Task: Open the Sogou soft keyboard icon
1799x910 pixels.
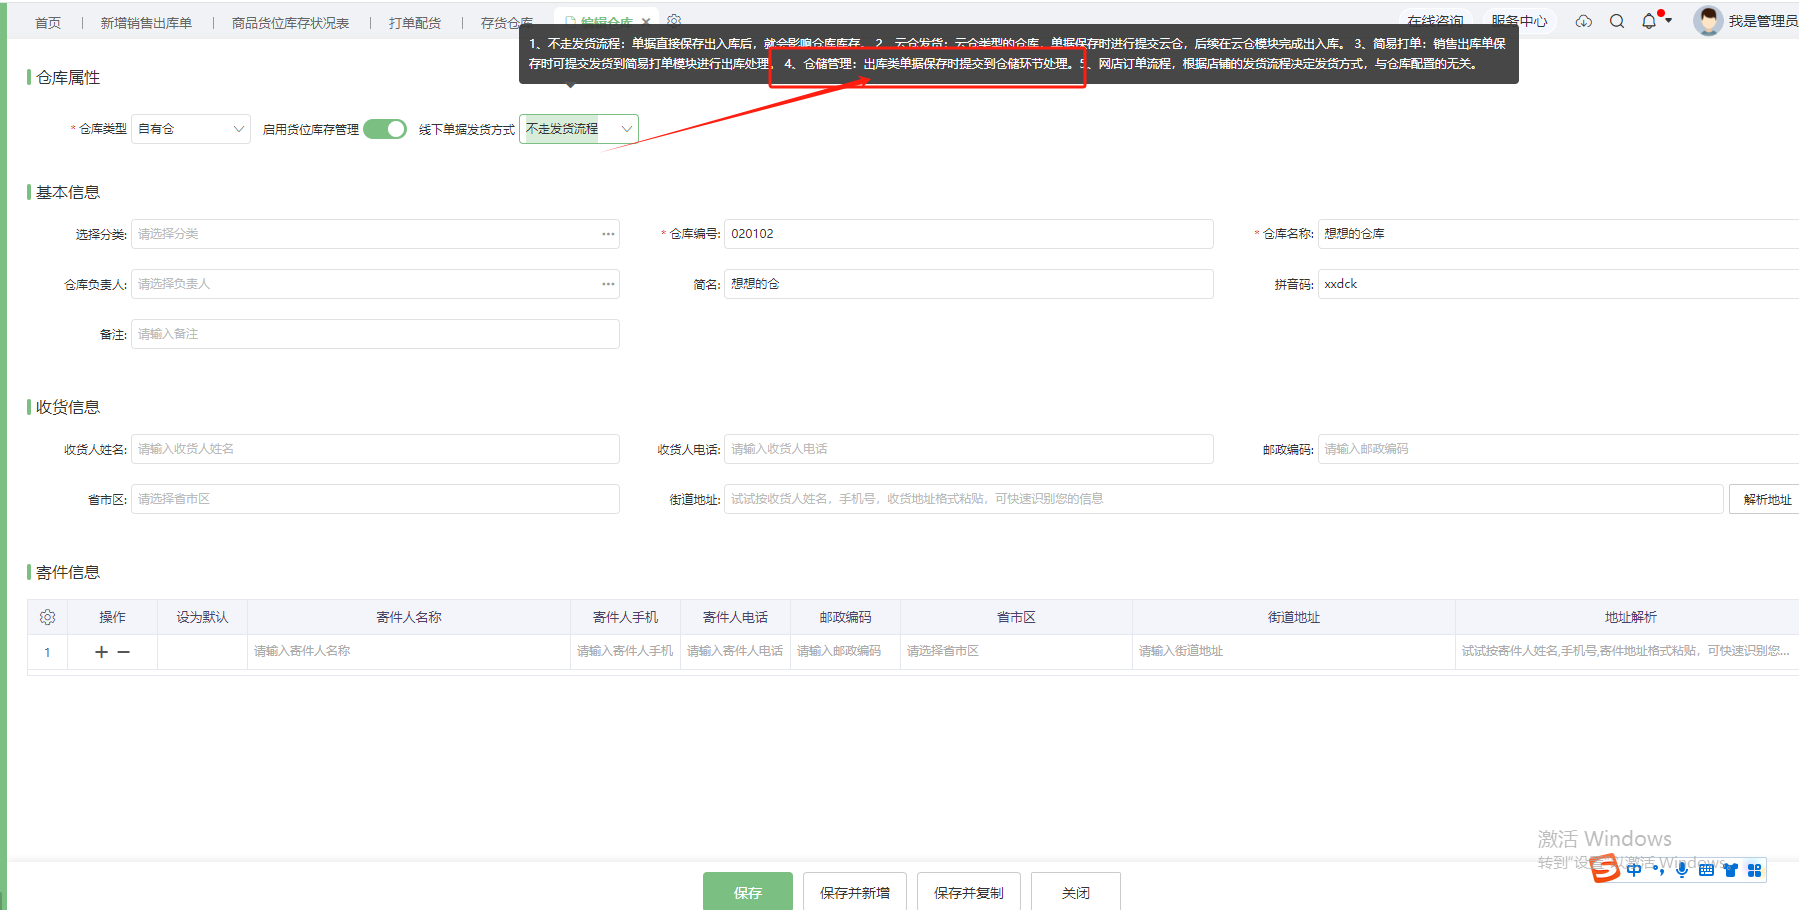Action: tap(1706, 870)
